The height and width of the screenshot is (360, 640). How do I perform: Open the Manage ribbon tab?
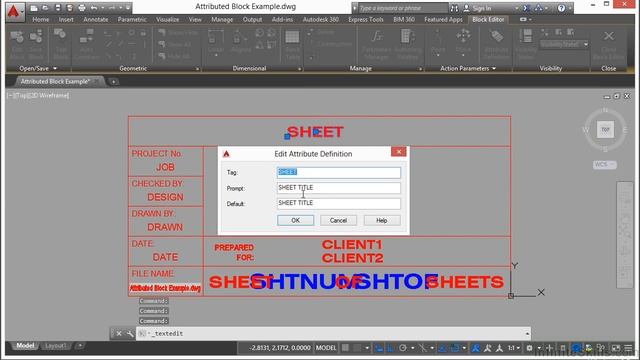point(222,19)
